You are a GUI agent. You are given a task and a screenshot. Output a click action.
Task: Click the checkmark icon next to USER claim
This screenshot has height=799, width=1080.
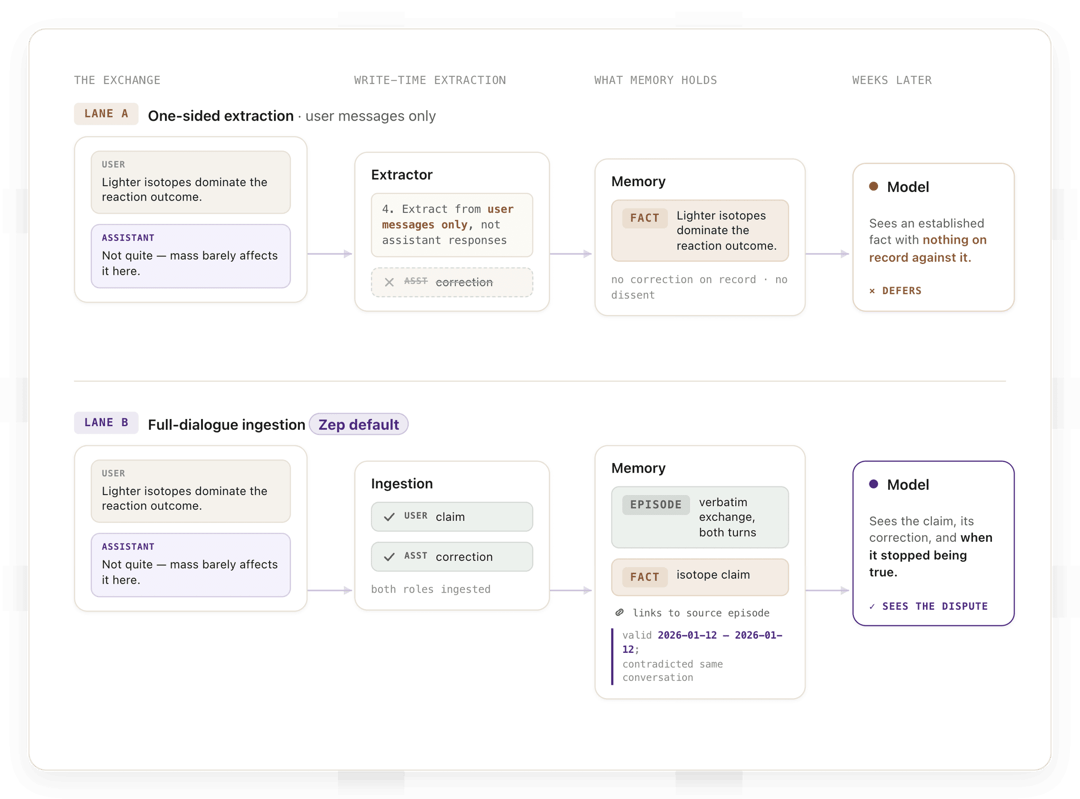click(x=389, y=517)
